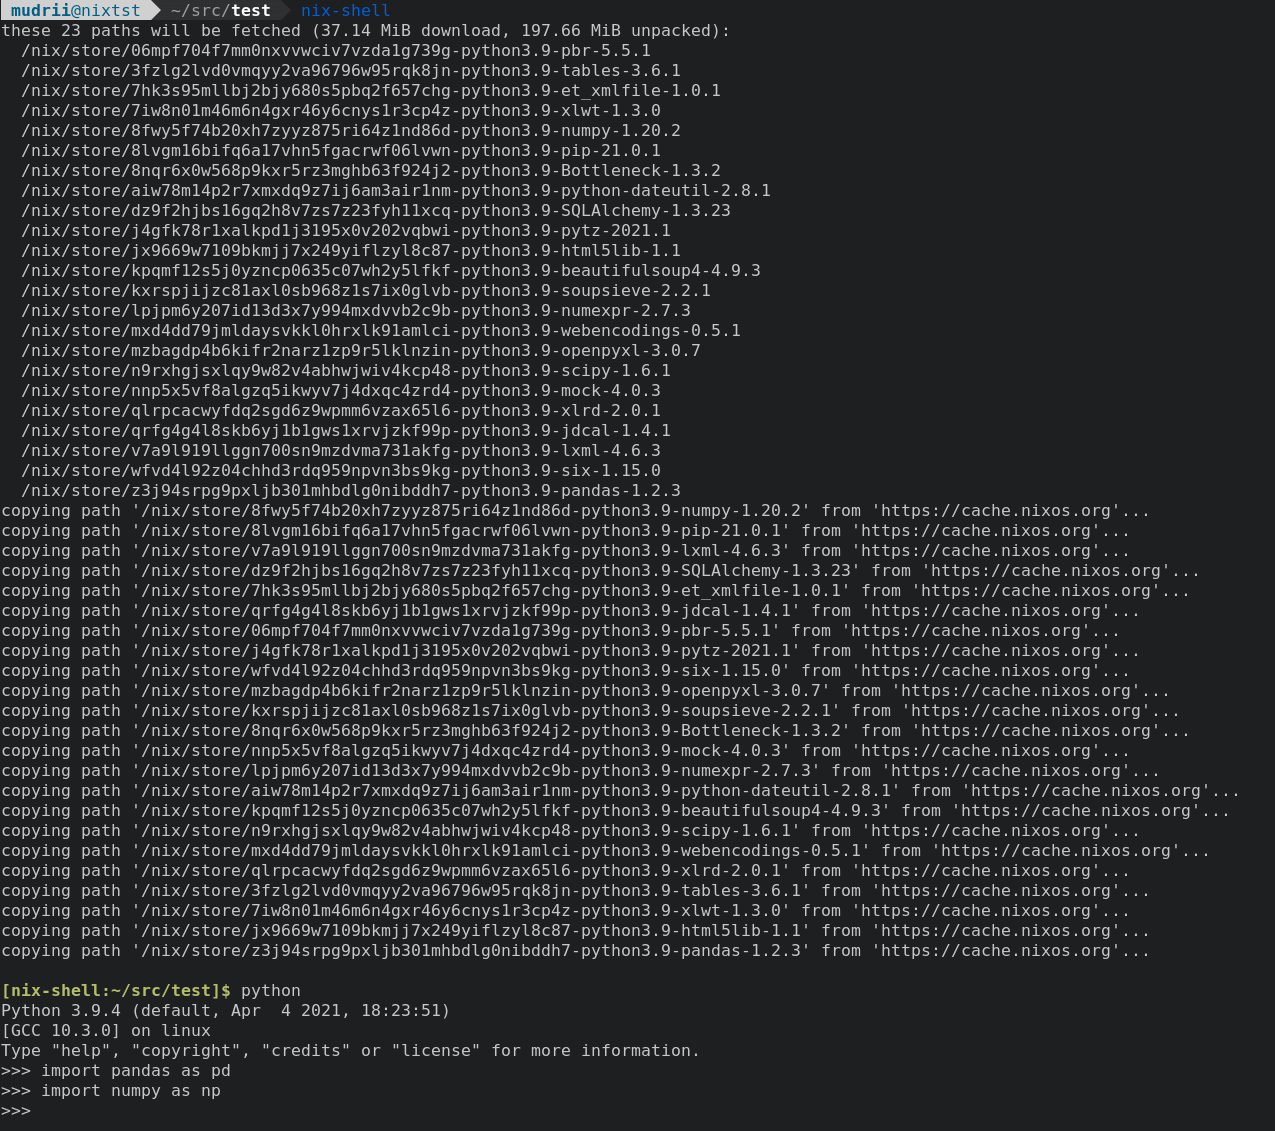Click the 'copying path' line for scipy-1.6.1
1275x1131 pixels.
pos(571,830)
